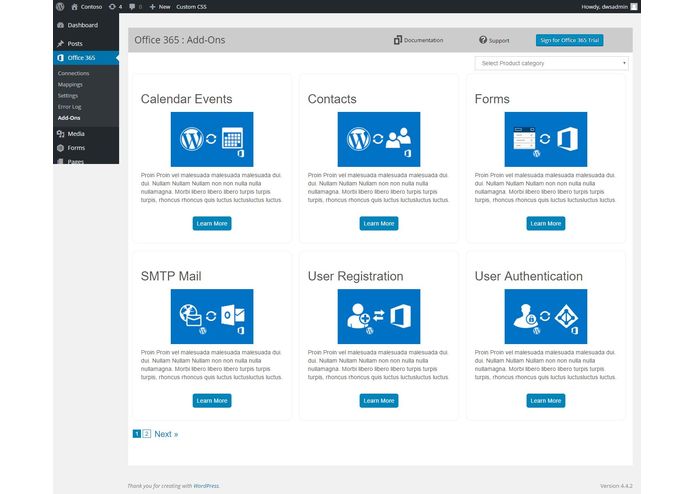Open Connections submenu item
Image resolution: width=695 pixels, height=494 pixels.
tap(73, 73)
